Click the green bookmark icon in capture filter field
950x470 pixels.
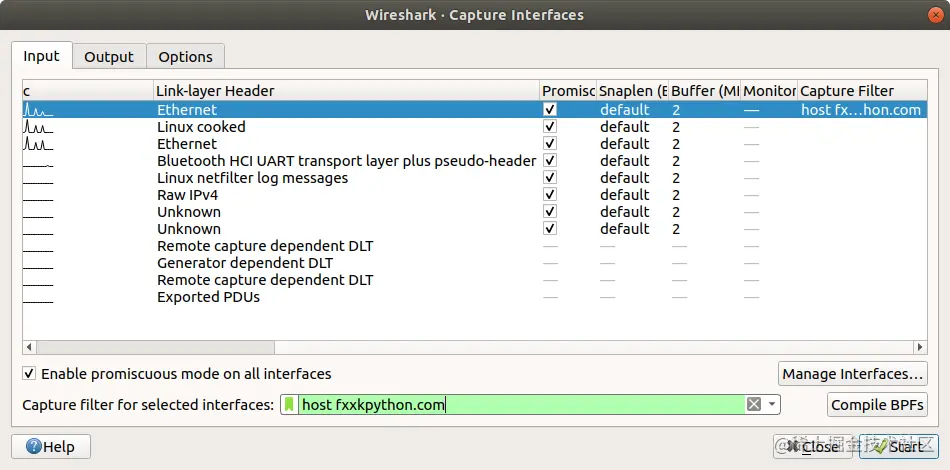(290, 405)
